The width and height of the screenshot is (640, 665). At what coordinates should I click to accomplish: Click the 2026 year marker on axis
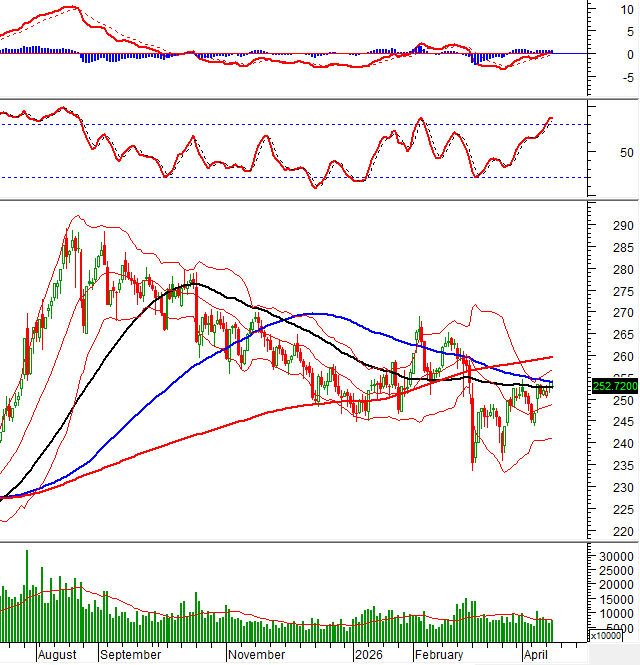(370, 655)
